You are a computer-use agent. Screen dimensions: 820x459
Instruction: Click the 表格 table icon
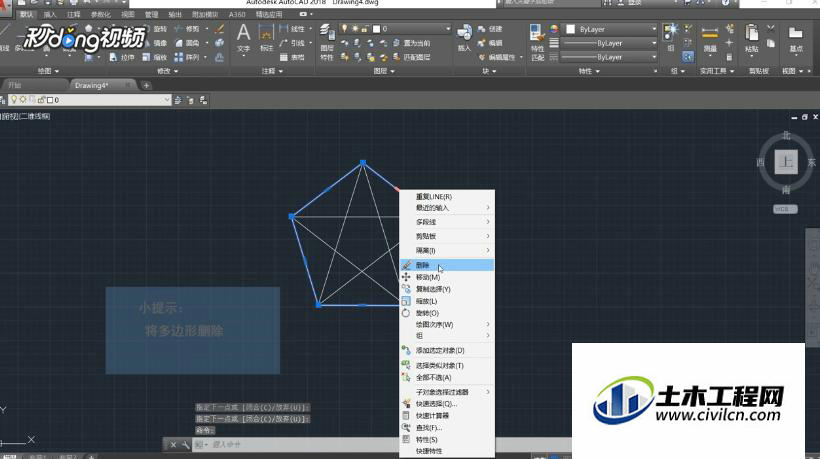click(292, 57)
